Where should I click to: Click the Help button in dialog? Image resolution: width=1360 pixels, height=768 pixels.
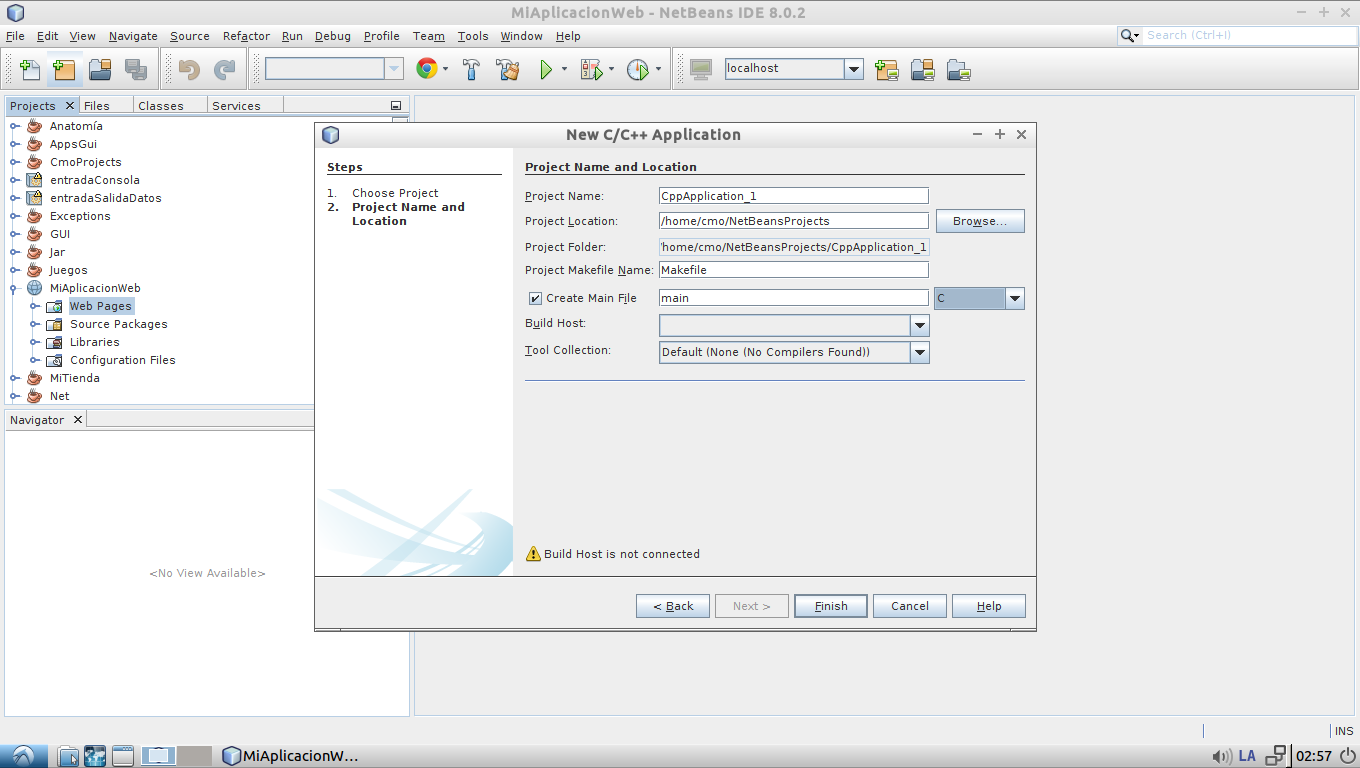(989, 606)
